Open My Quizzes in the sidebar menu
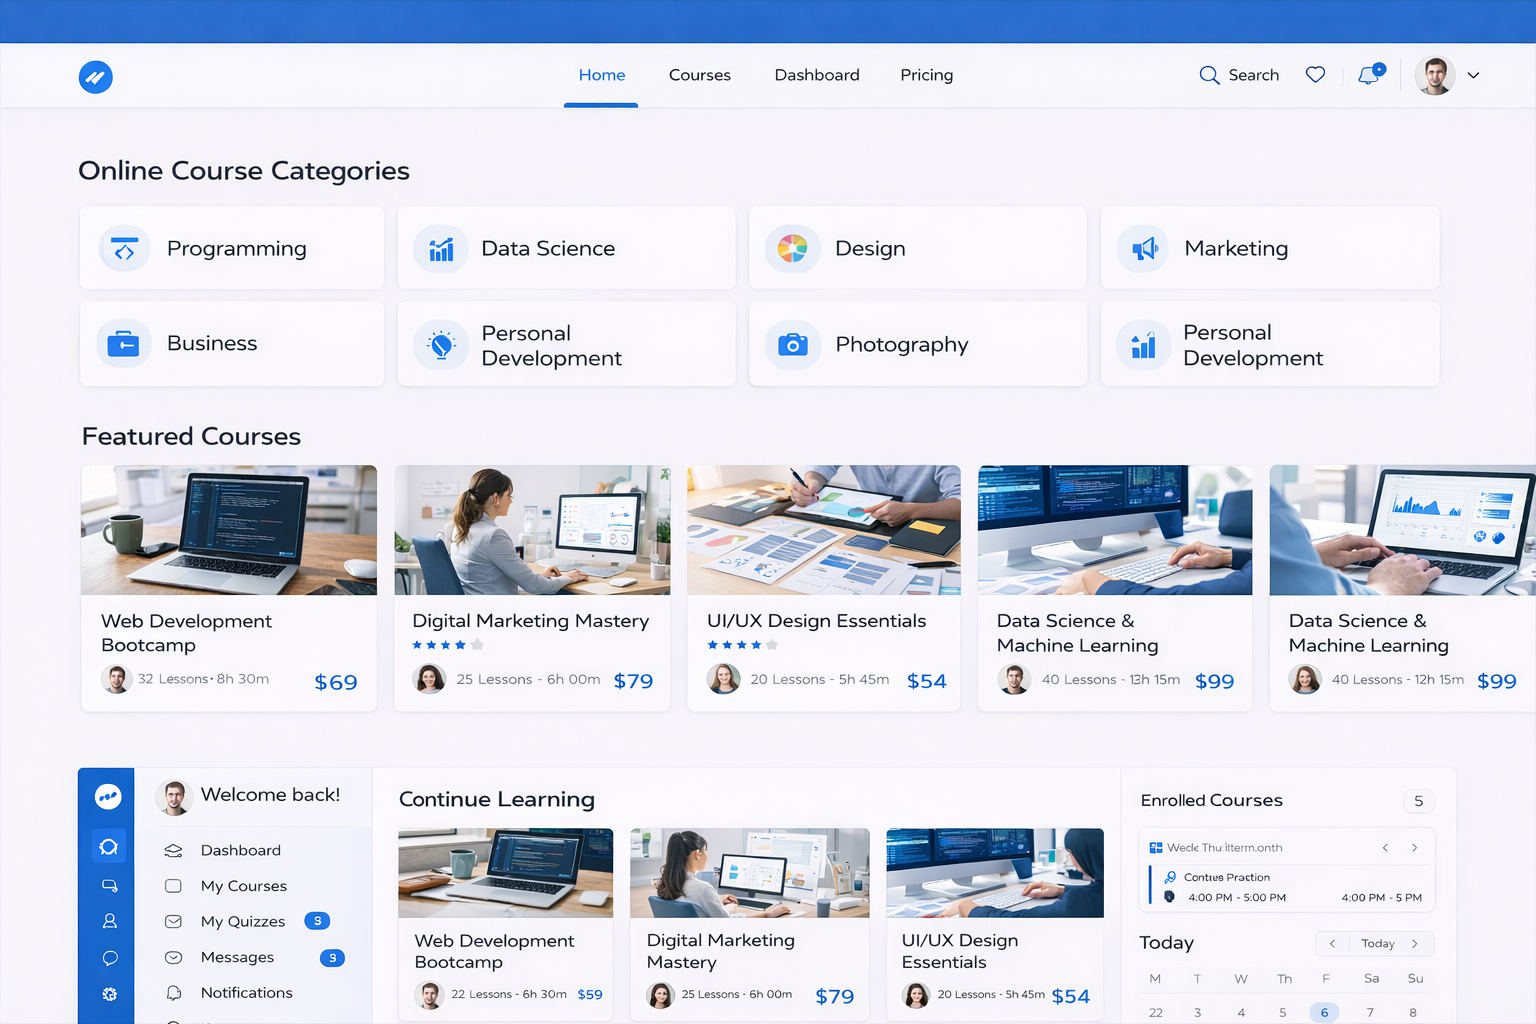This screenshot has width=1536, height=1024. coord(243,921)
